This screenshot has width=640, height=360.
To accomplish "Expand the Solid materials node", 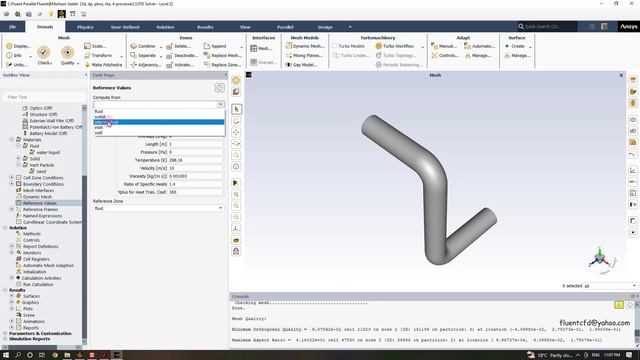I will [18, 158].
